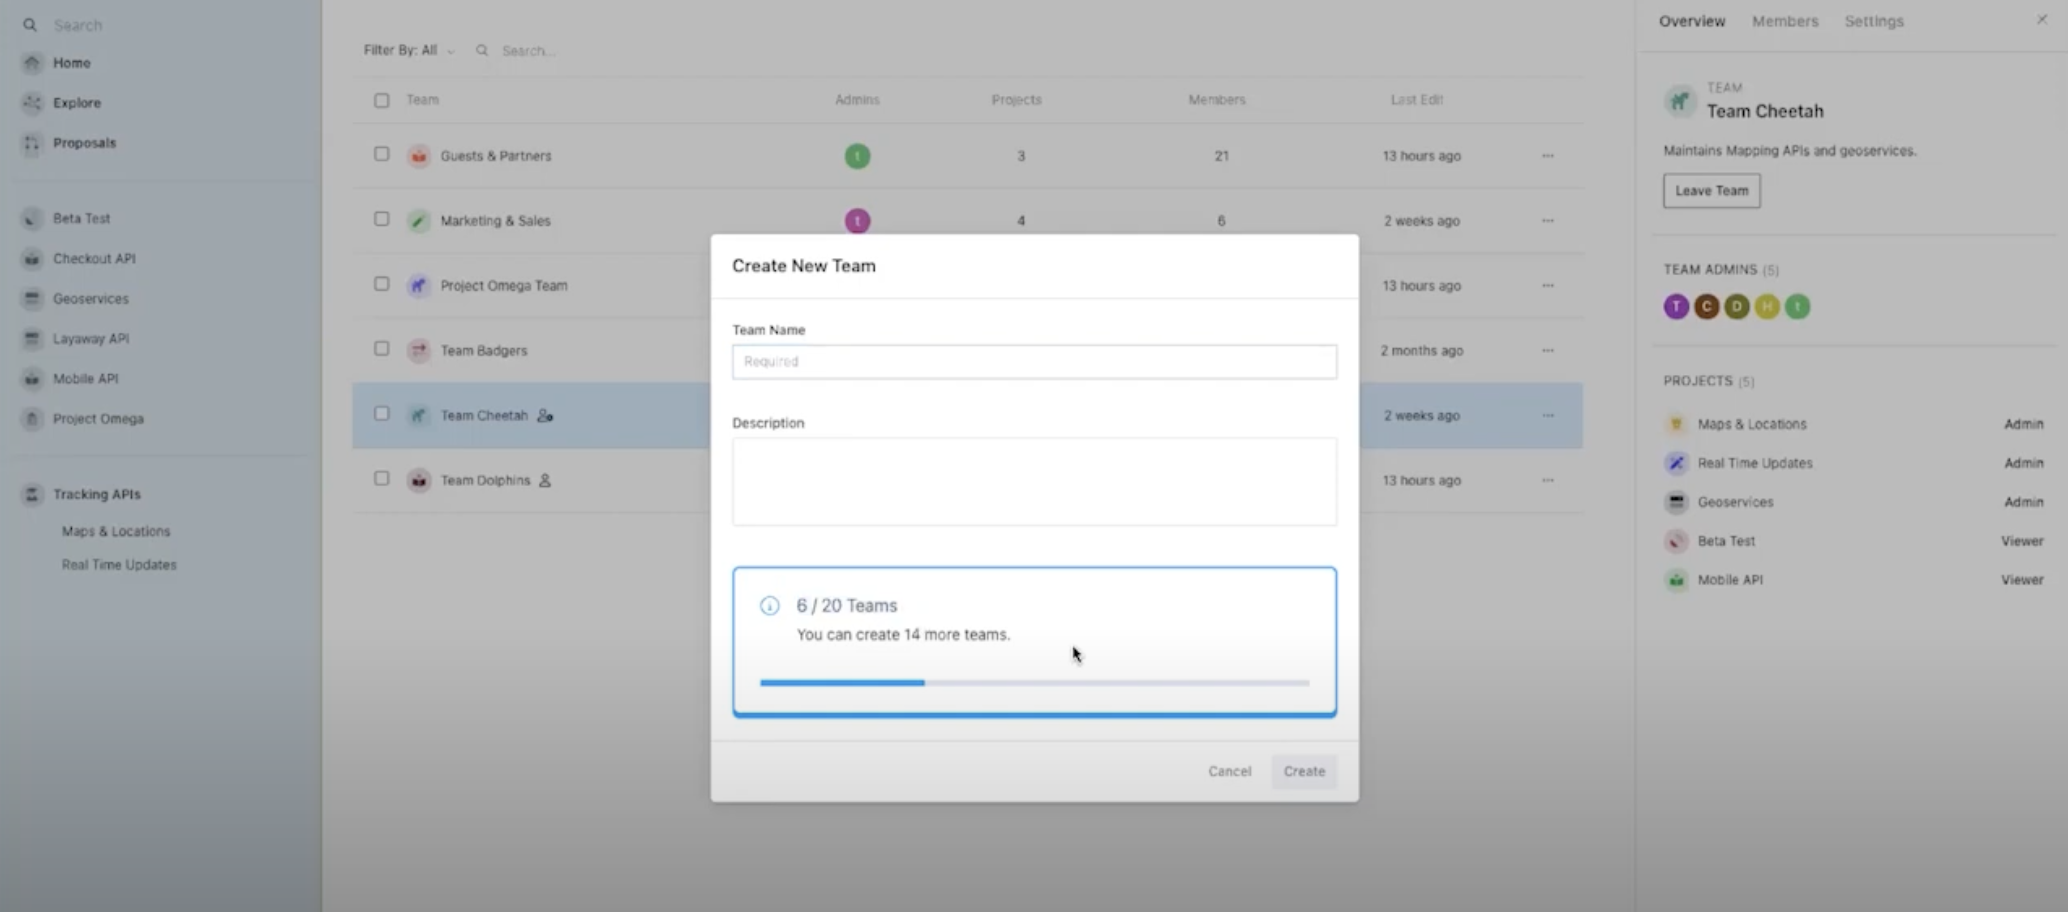Check the Team Dolphins row checkbox

(x=381, y=479)
